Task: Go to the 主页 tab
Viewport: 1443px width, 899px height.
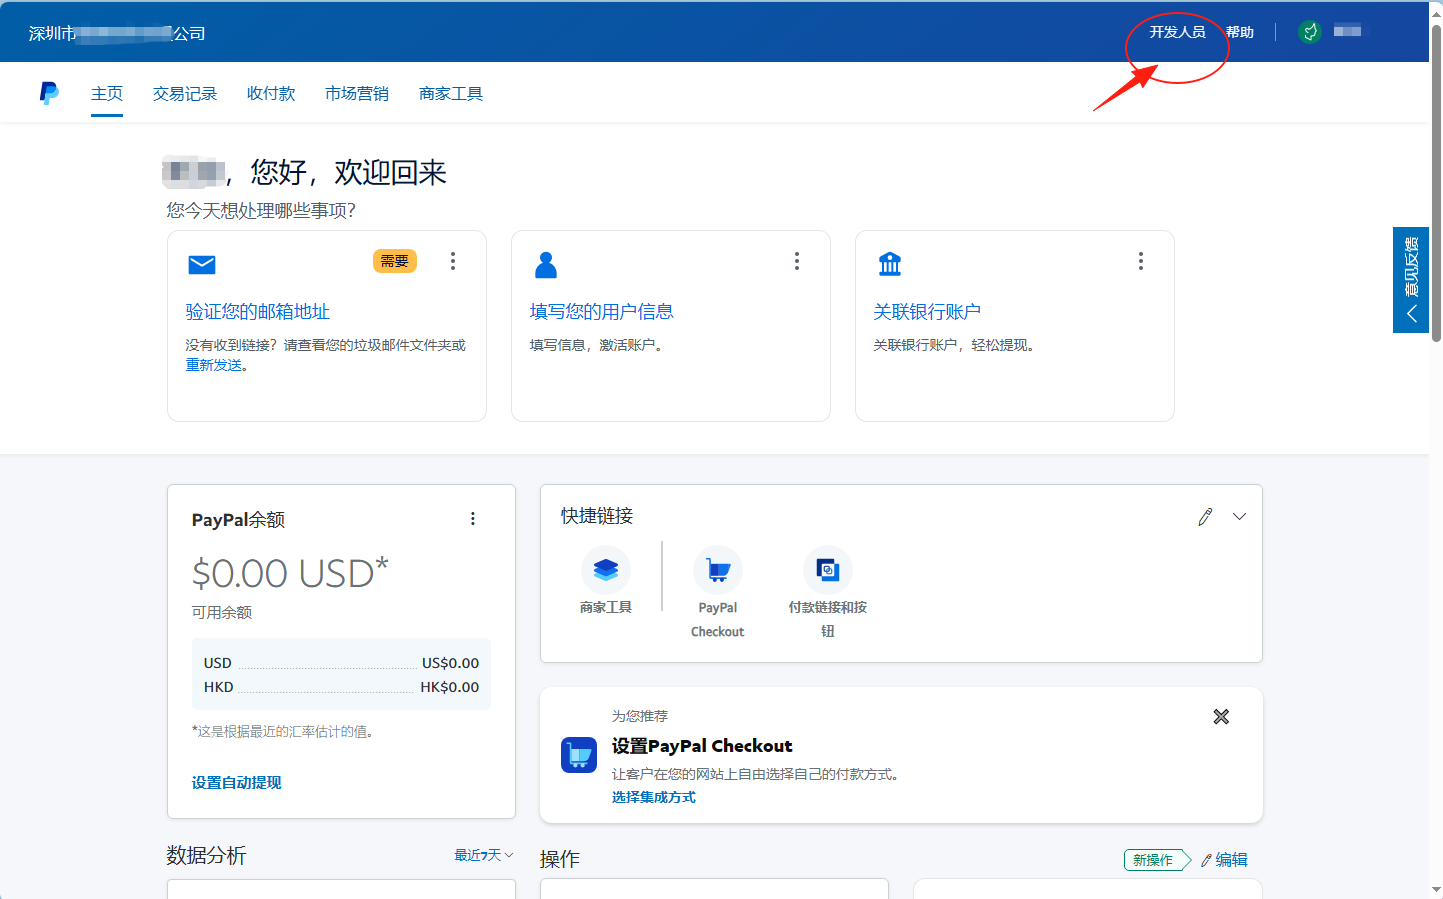Action: [107, 93]
